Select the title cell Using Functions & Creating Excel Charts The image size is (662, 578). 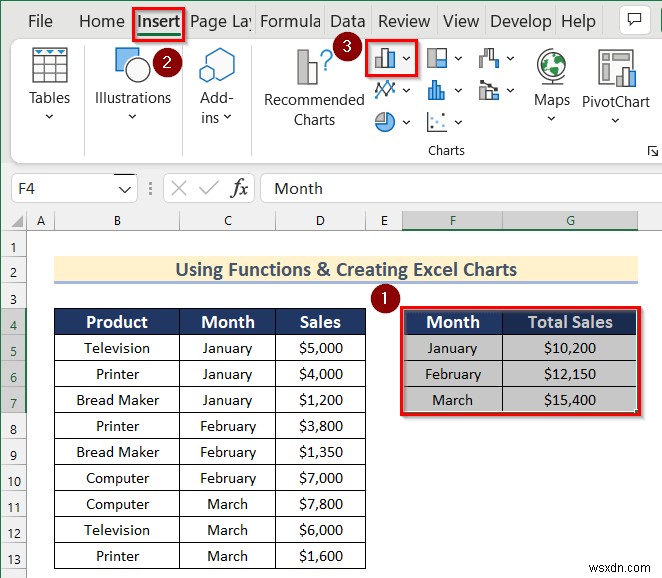[346, 269]
